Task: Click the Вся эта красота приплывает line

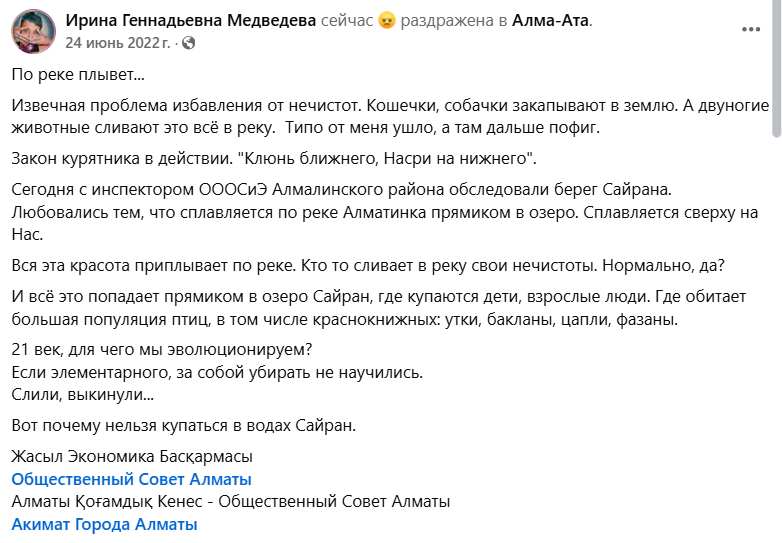Action: 368,266
